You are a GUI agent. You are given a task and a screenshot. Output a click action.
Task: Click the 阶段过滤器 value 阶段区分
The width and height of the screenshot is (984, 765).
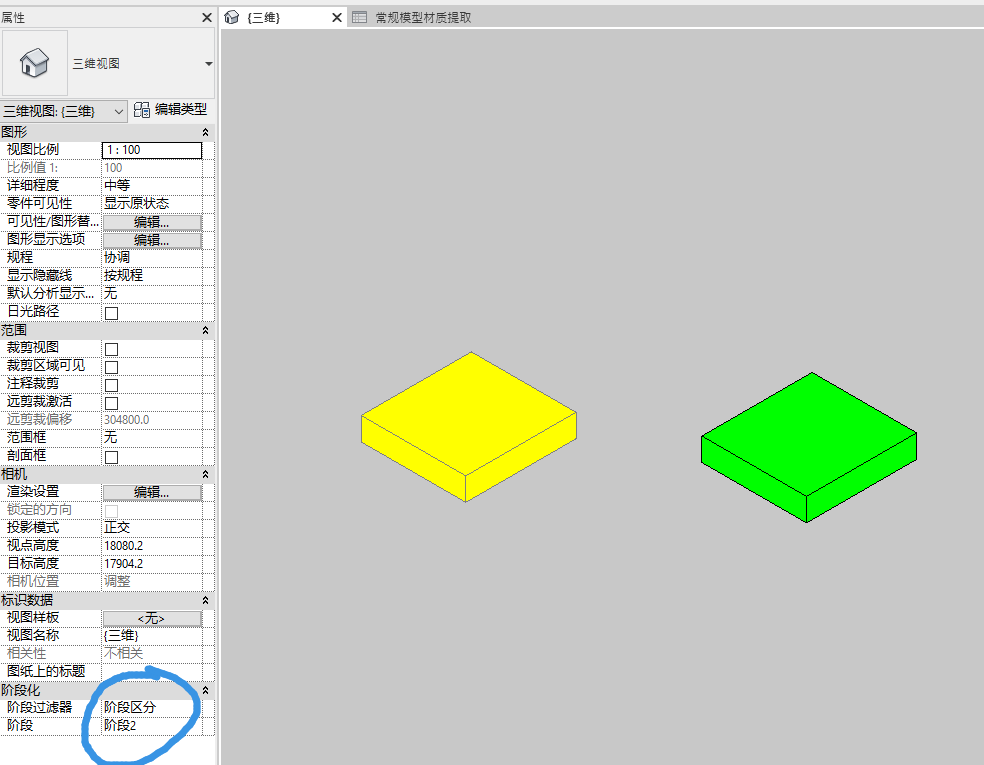point(130,707)
